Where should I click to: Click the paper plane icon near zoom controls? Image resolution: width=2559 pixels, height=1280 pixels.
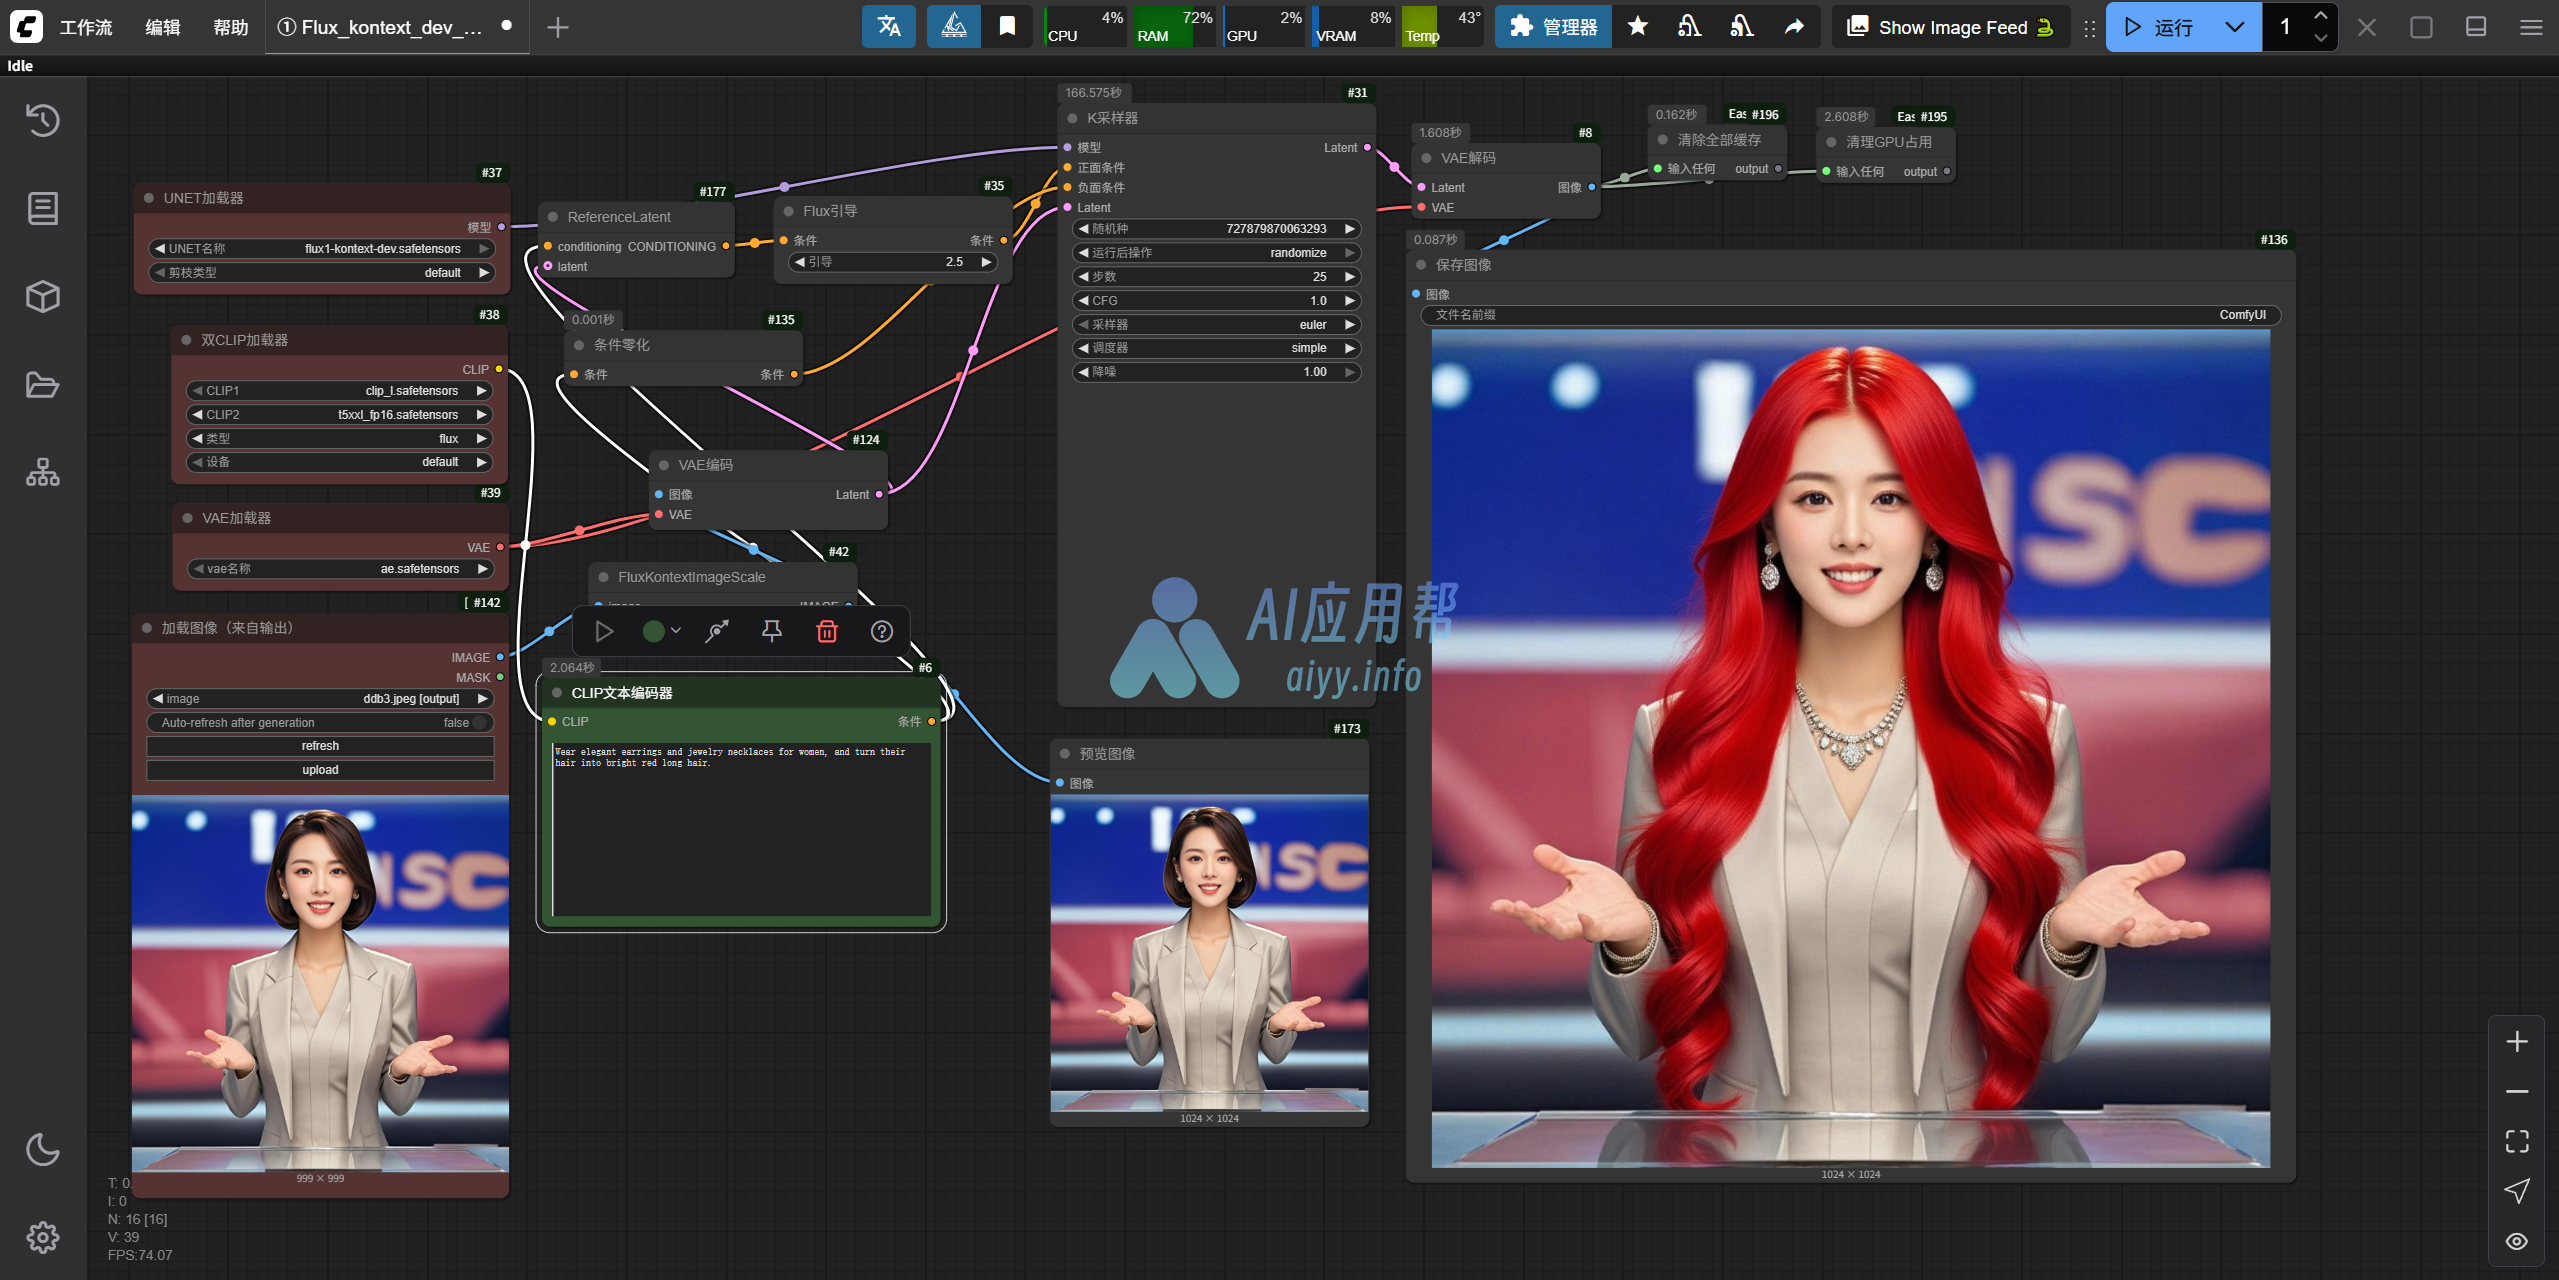click(2517, 1191)
